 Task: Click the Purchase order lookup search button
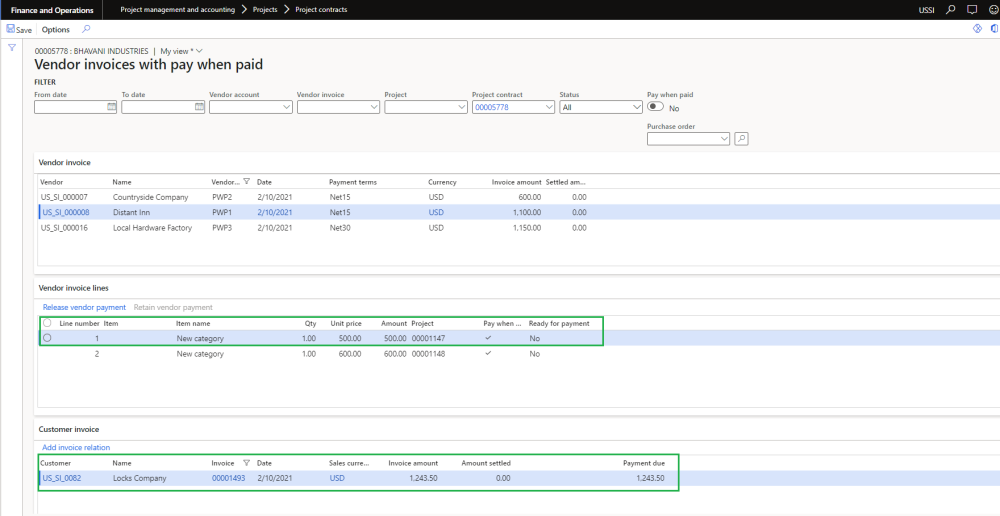pyautogui.click(x=741, y=139)
